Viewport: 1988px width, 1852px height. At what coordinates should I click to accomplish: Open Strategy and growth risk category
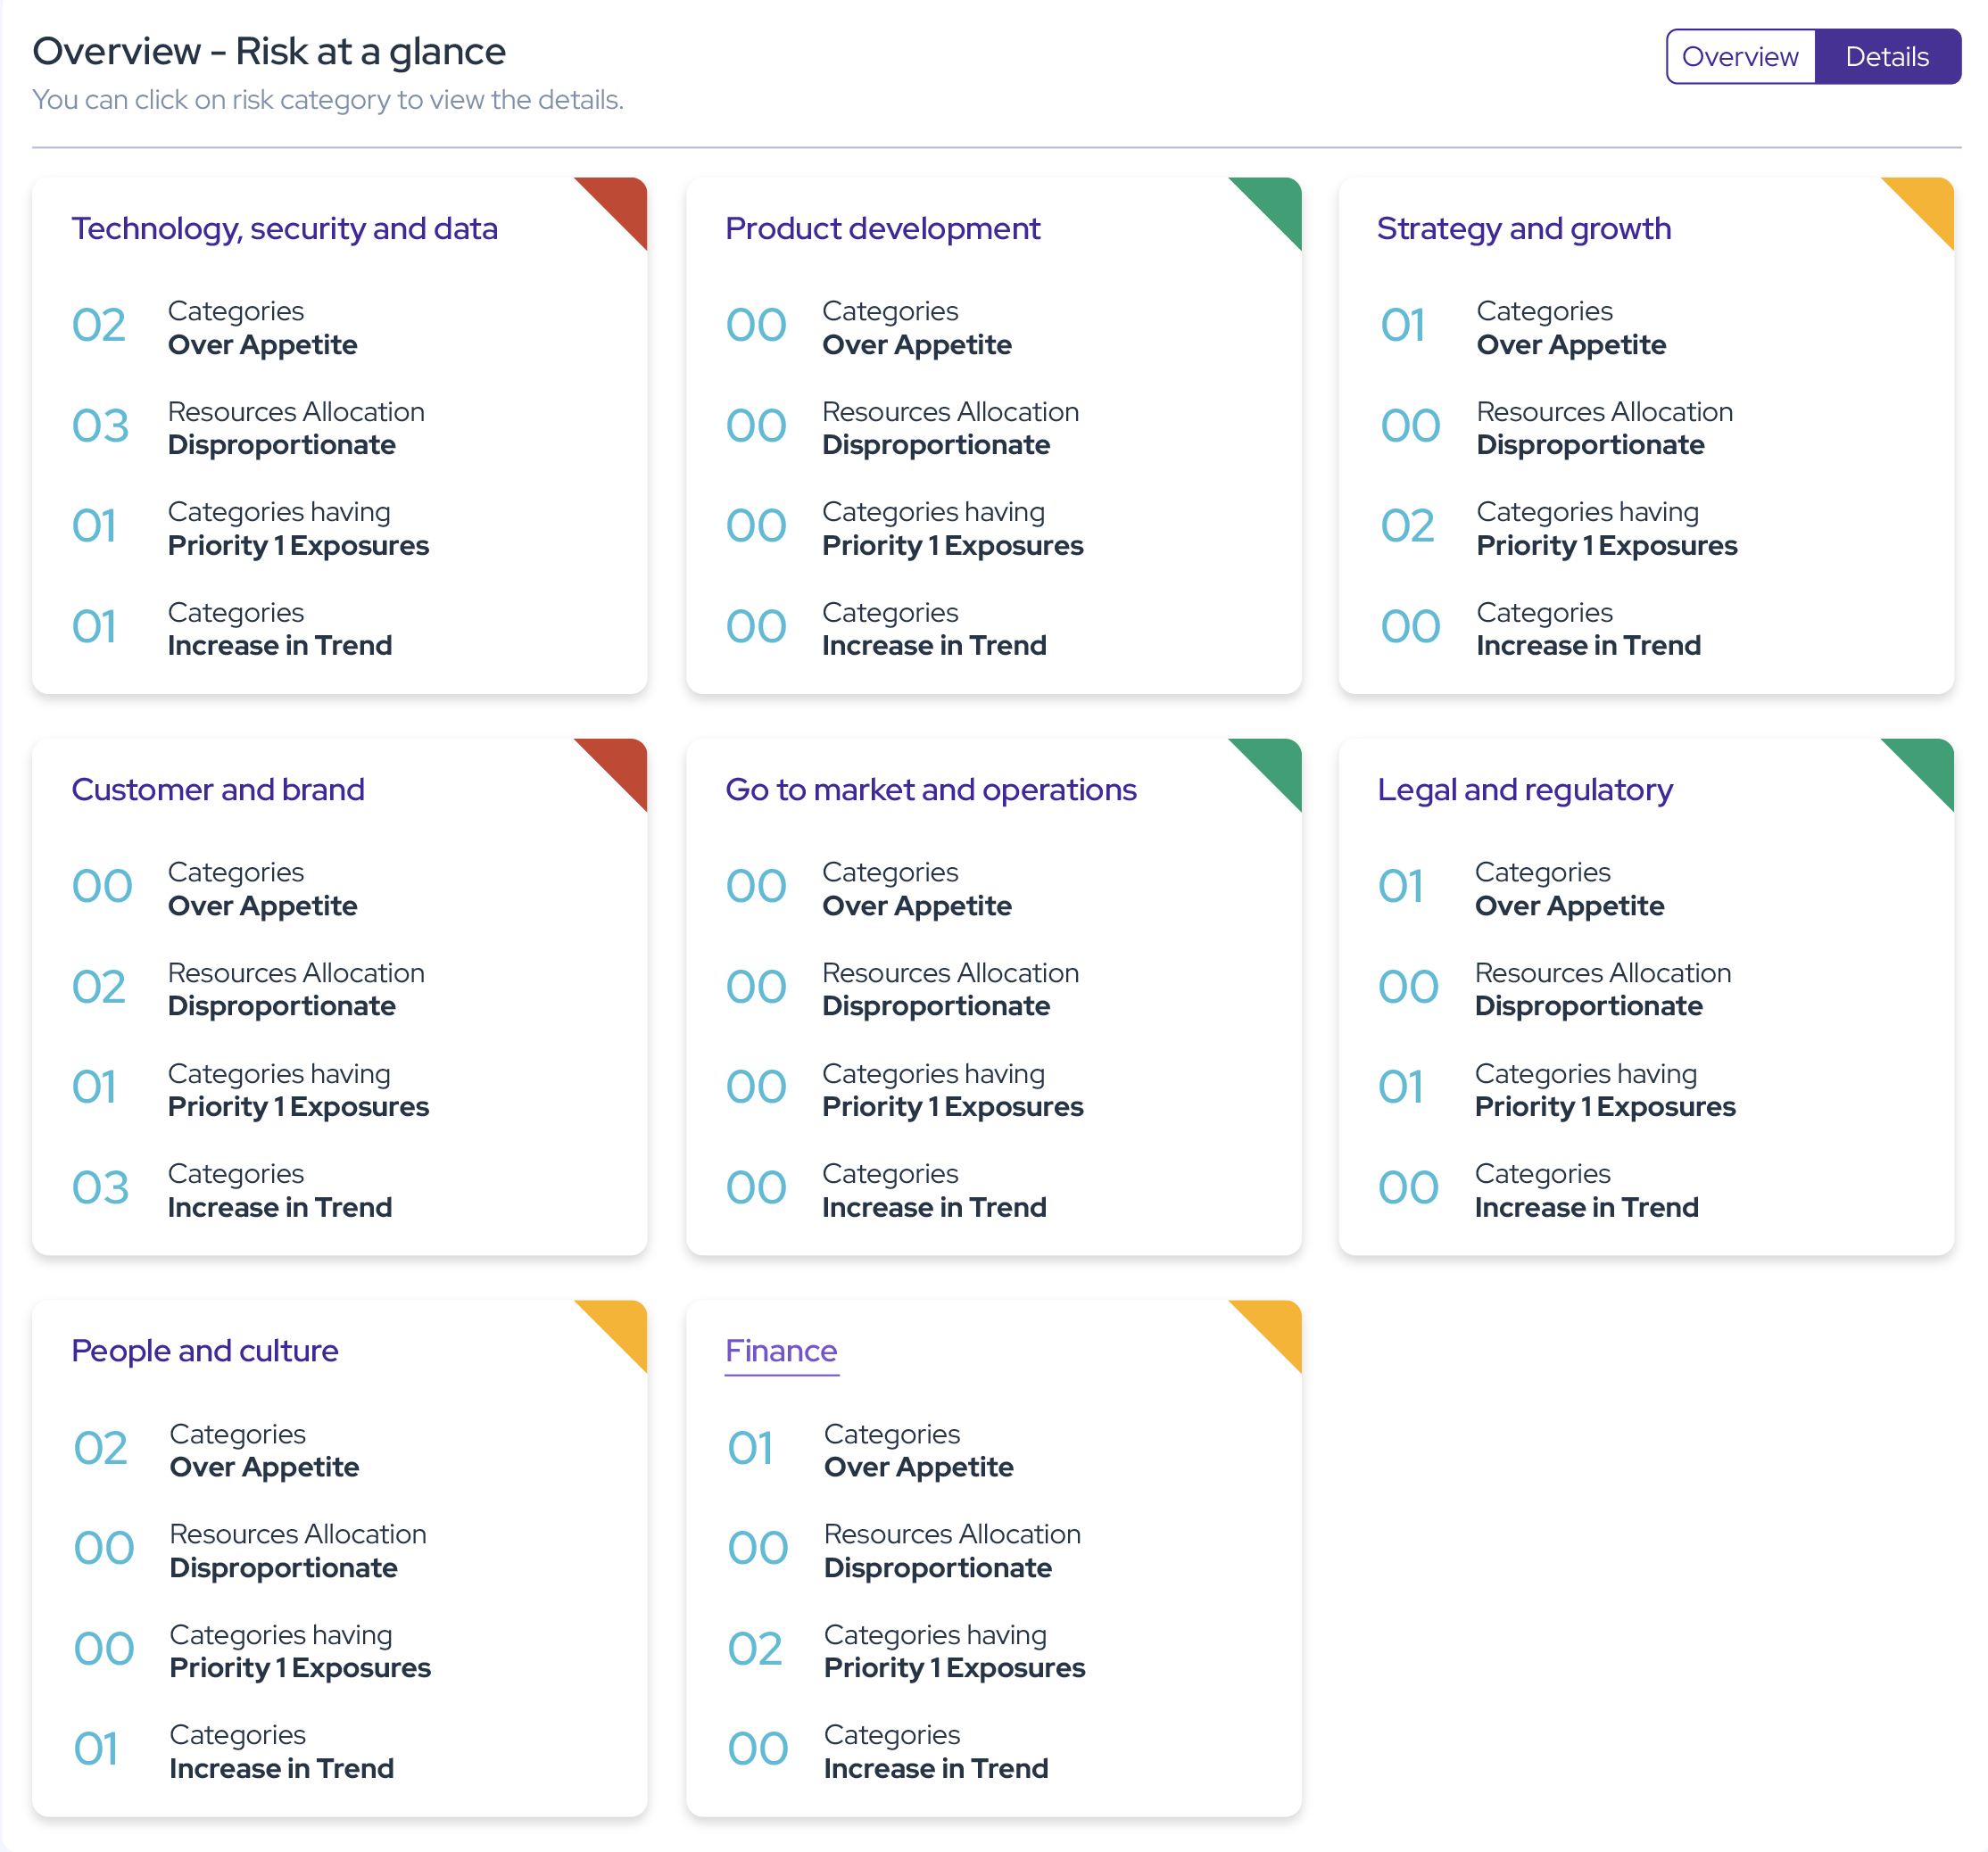tap(1523, 229)
